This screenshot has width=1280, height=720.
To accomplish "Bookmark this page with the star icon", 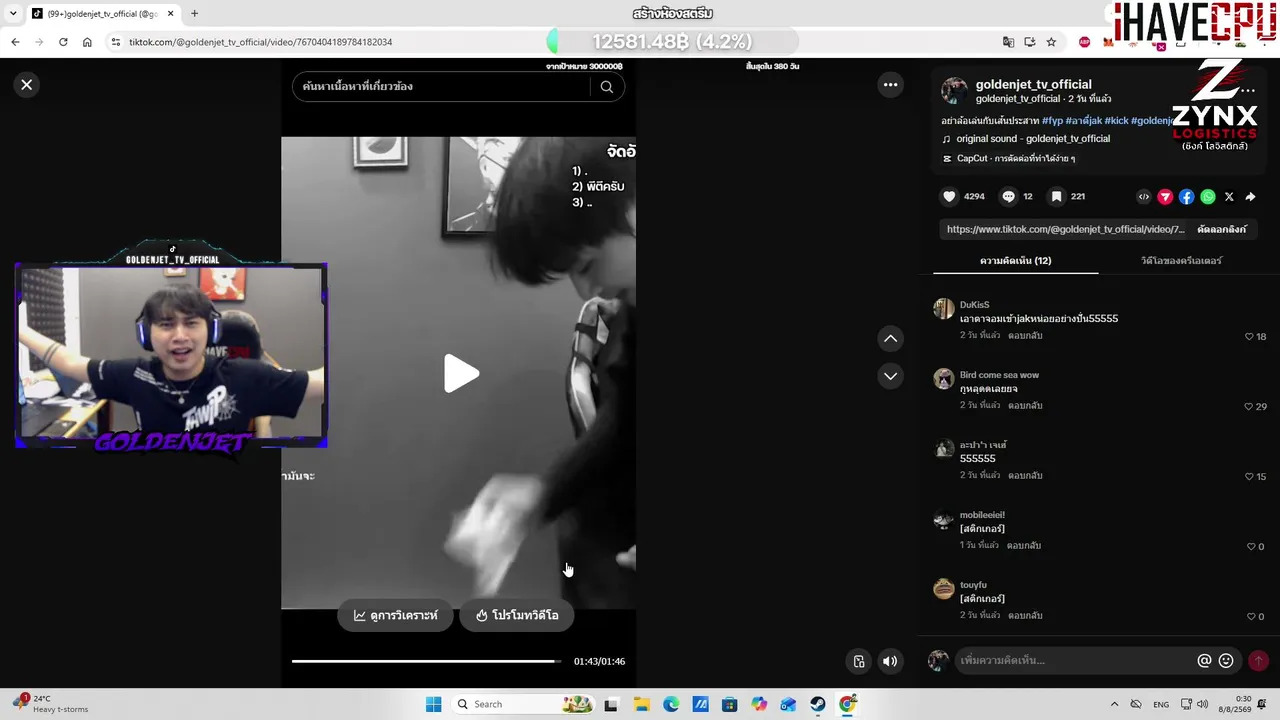I will [1051, 42].
